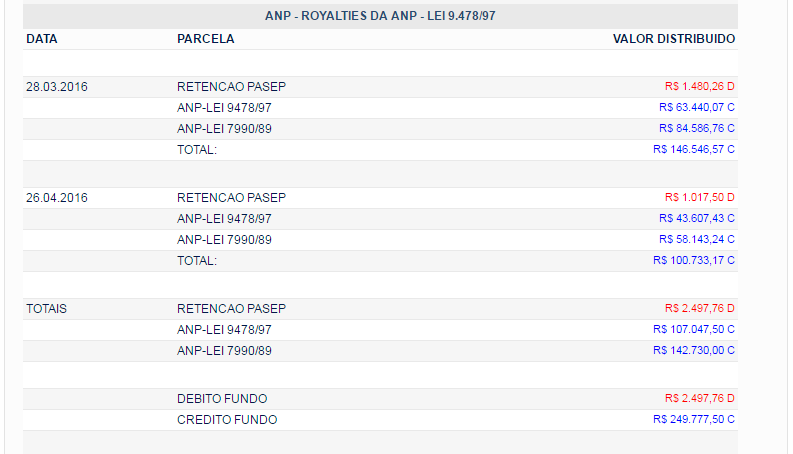This screenshot has width=793, height=454.
Task: Click the value R$ 84.586,76 C
Action: [x=696, y=128]
